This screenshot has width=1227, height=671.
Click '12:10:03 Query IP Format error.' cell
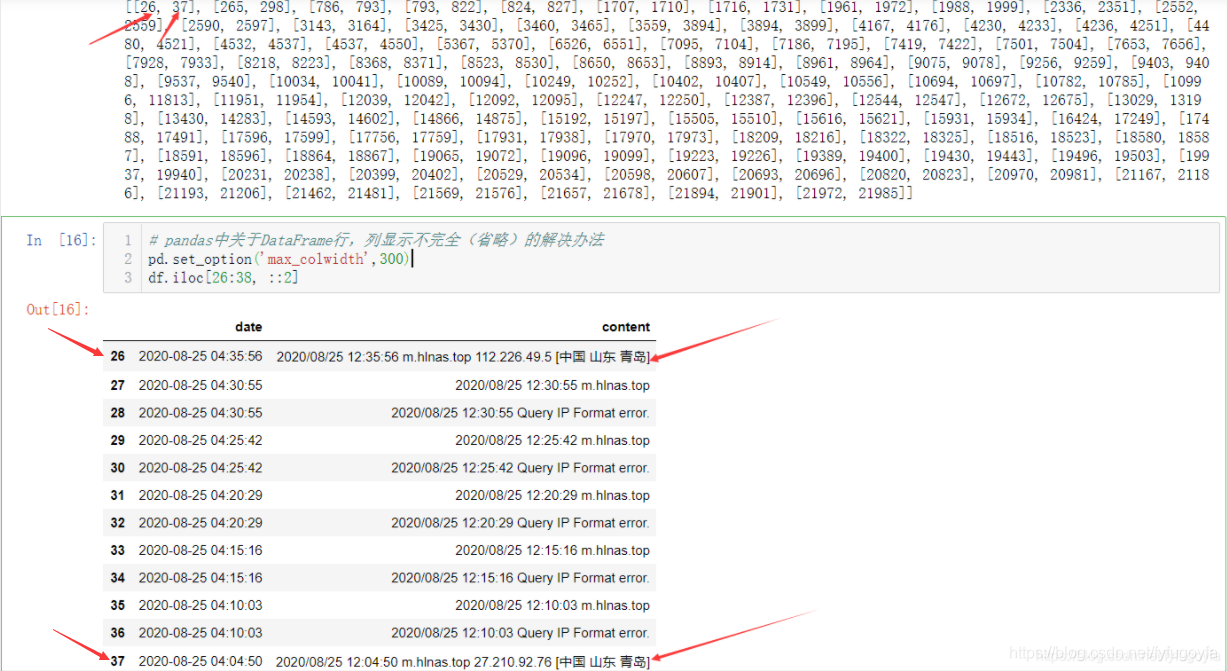(x=520, y=633)
